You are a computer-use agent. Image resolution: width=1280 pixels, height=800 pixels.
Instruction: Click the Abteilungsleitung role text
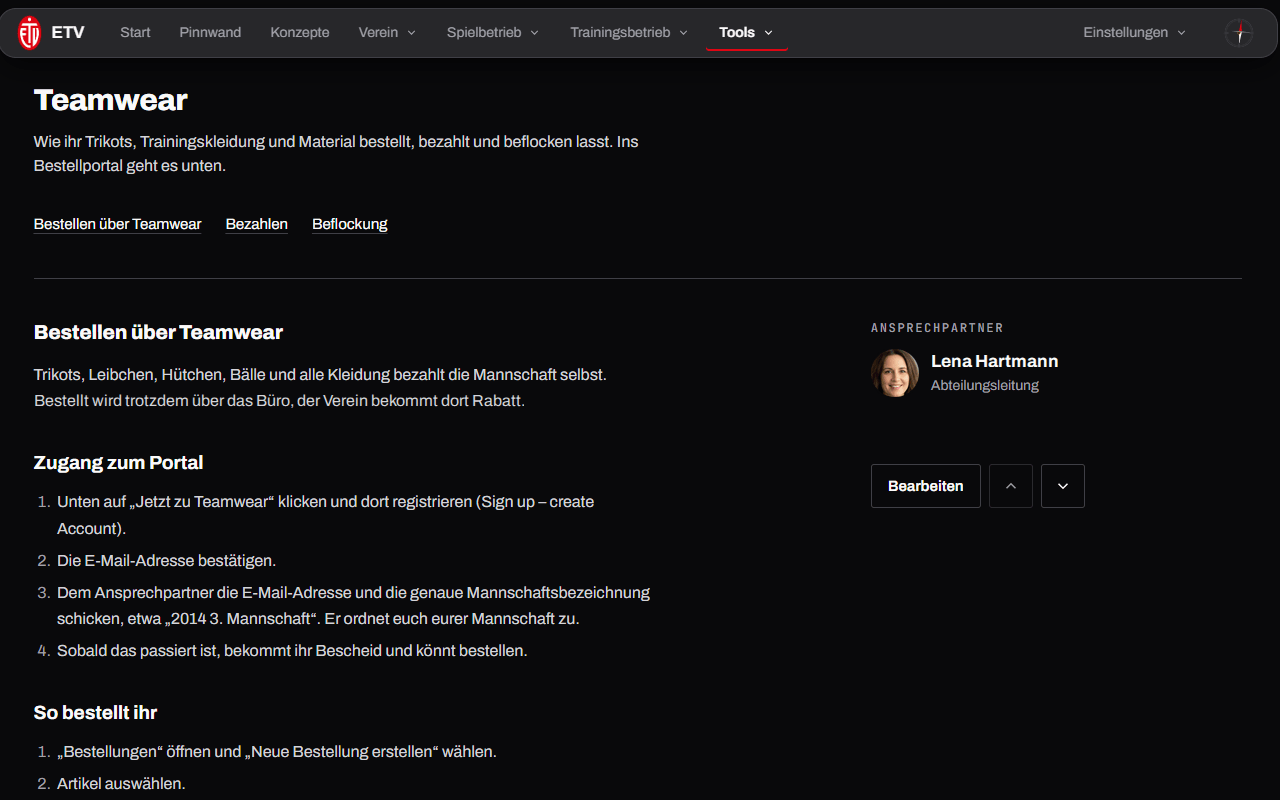coord(985,385)
